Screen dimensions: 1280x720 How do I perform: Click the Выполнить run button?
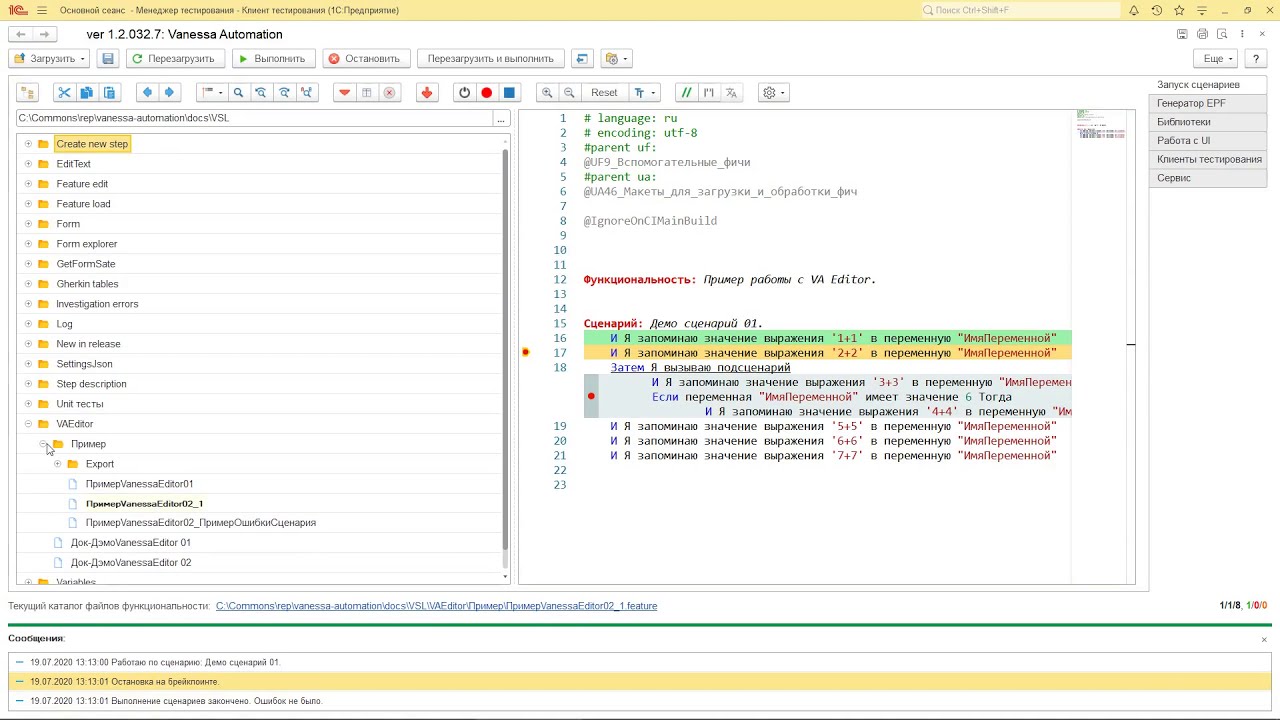pos(272,59)
